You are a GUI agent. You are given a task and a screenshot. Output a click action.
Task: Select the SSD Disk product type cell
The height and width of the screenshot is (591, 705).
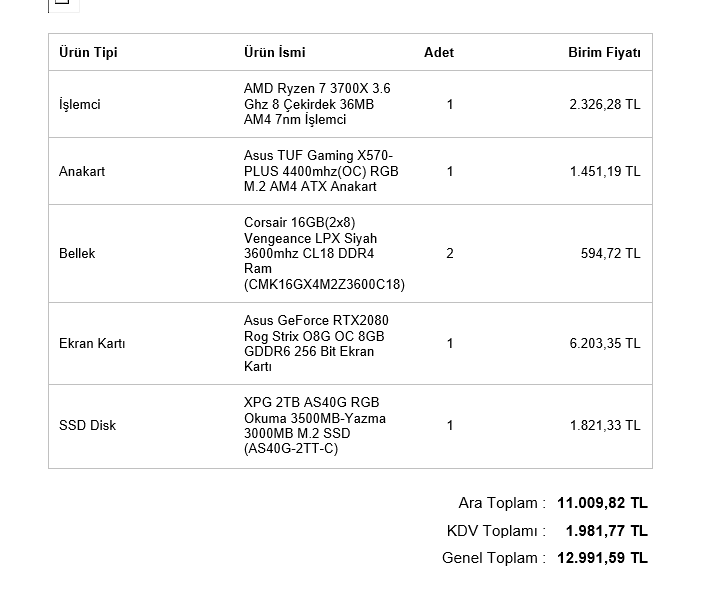coord(88,425)
